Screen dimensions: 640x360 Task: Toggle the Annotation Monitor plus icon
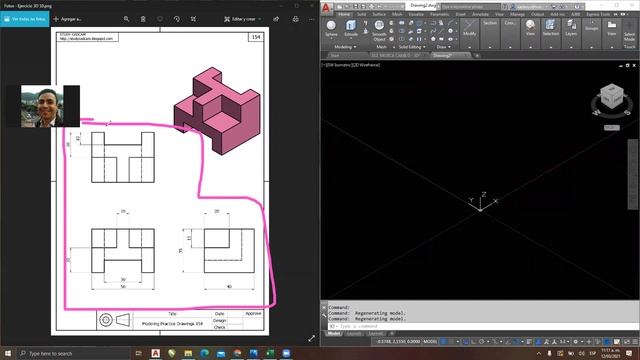pyautogui.click(x=589, y=342)
